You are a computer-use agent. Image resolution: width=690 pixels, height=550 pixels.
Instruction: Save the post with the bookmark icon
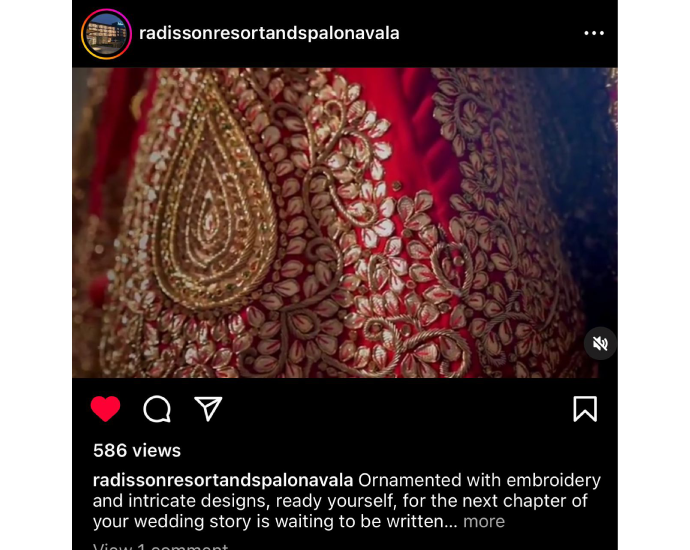point(585,409)
